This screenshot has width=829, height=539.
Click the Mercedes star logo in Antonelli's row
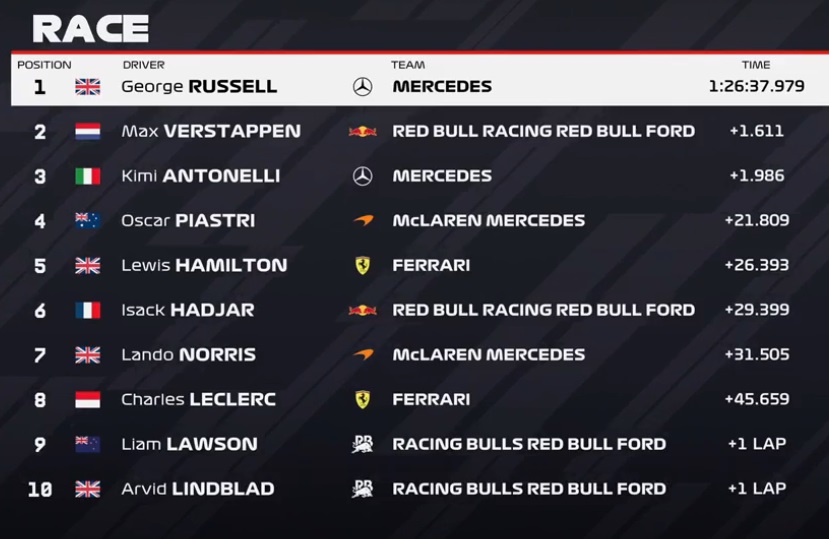362,176
